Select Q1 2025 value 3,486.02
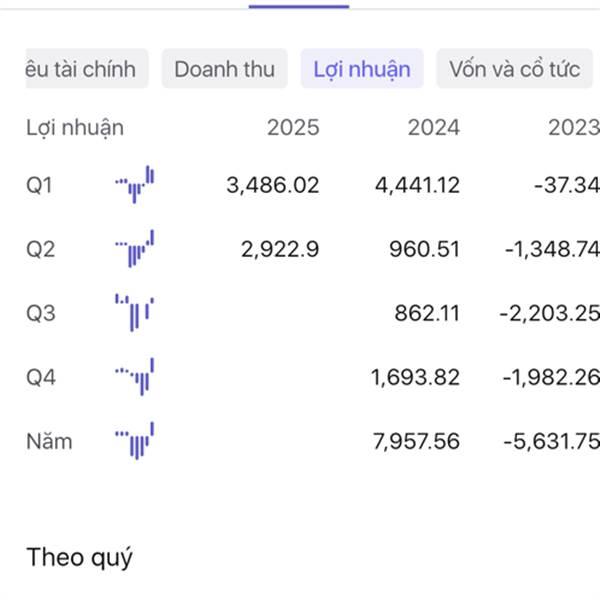Viewport: 600px width, 600px height. pos(273,185)
